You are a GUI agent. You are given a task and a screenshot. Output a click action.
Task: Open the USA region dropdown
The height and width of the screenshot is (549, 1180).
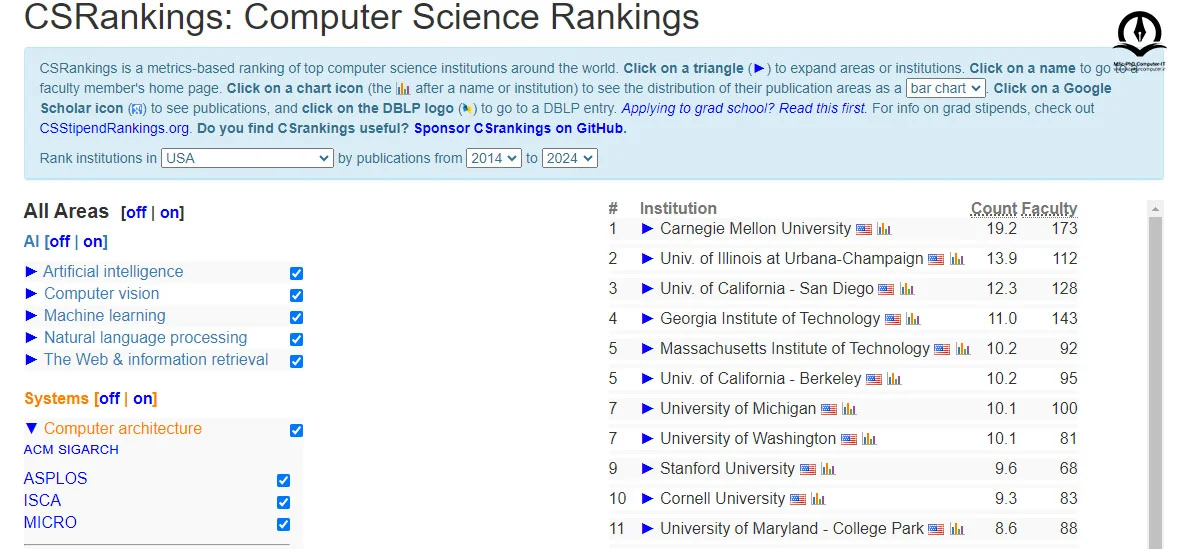coord(248,158)
